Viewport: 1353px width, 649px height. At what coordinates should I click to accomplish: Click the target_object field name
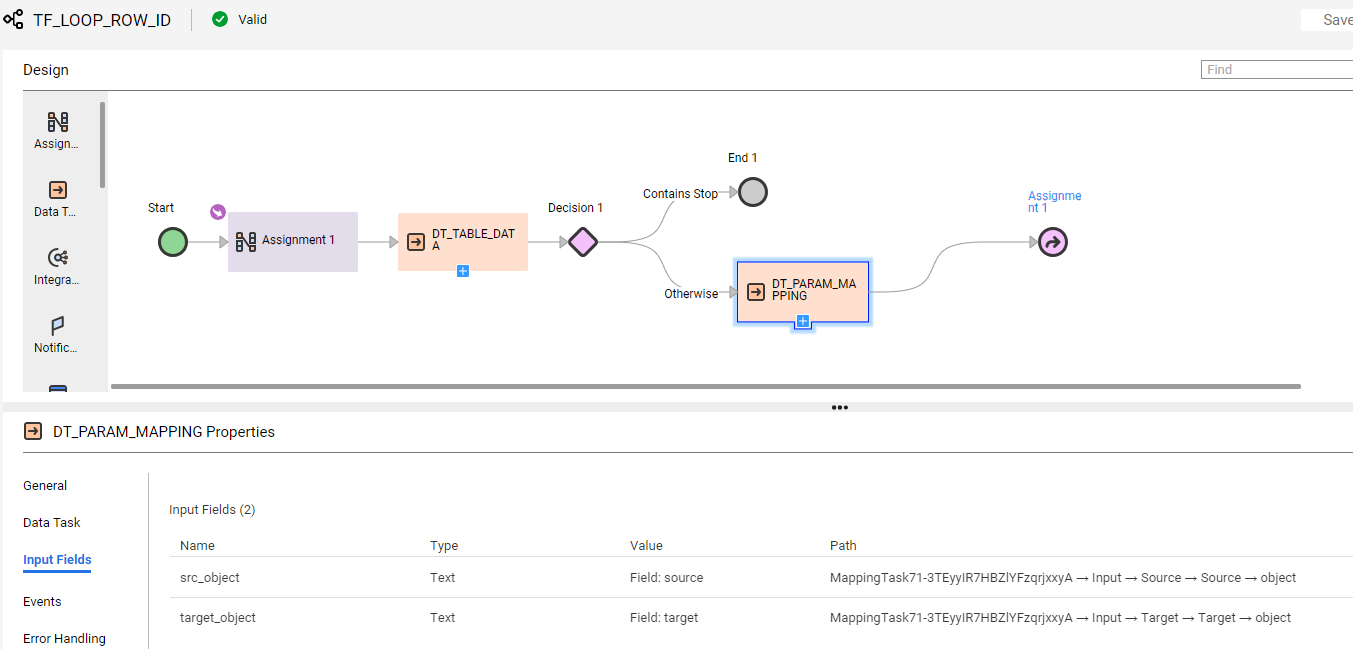218,618
